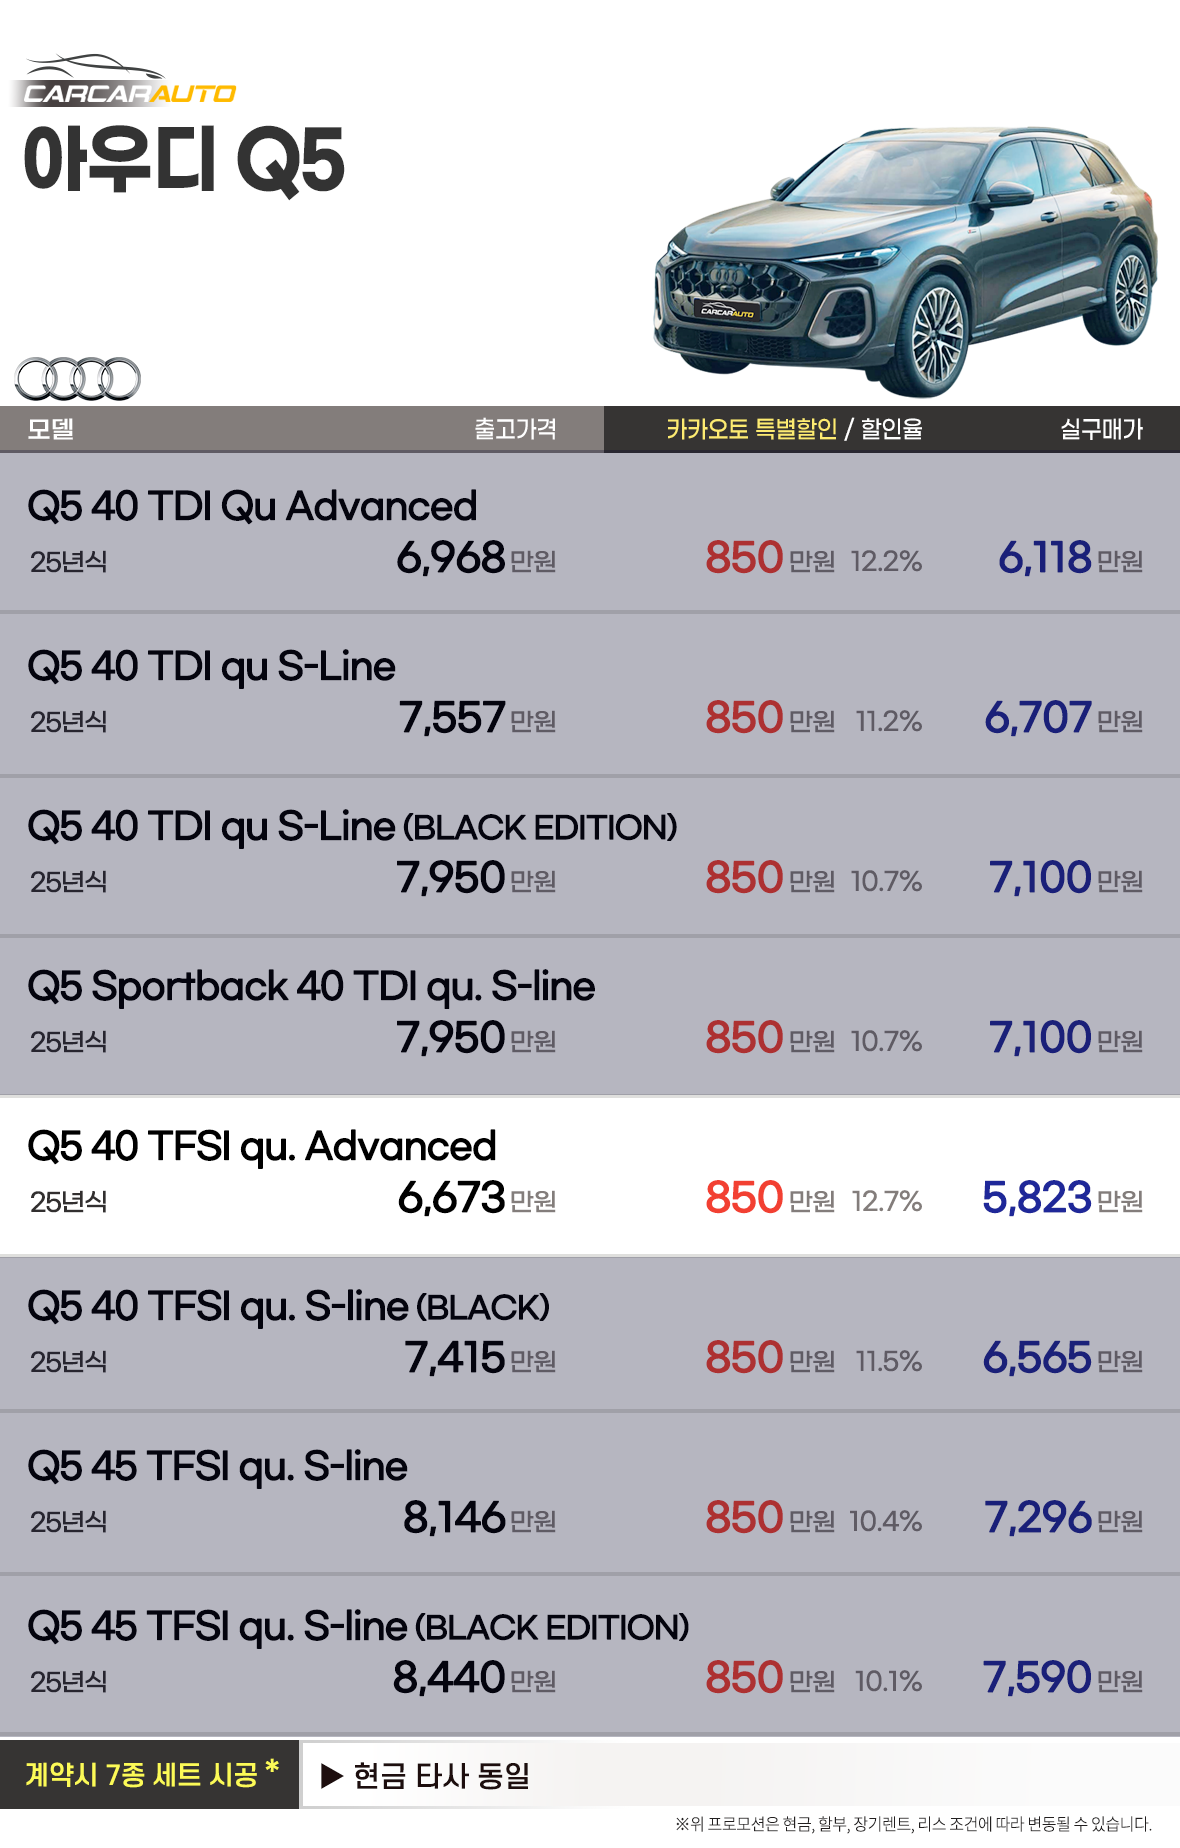Select Q5 40 TDI S-Line BLACK EDITION row
The image size is (1180, 1848).
(x=352, y=827)
